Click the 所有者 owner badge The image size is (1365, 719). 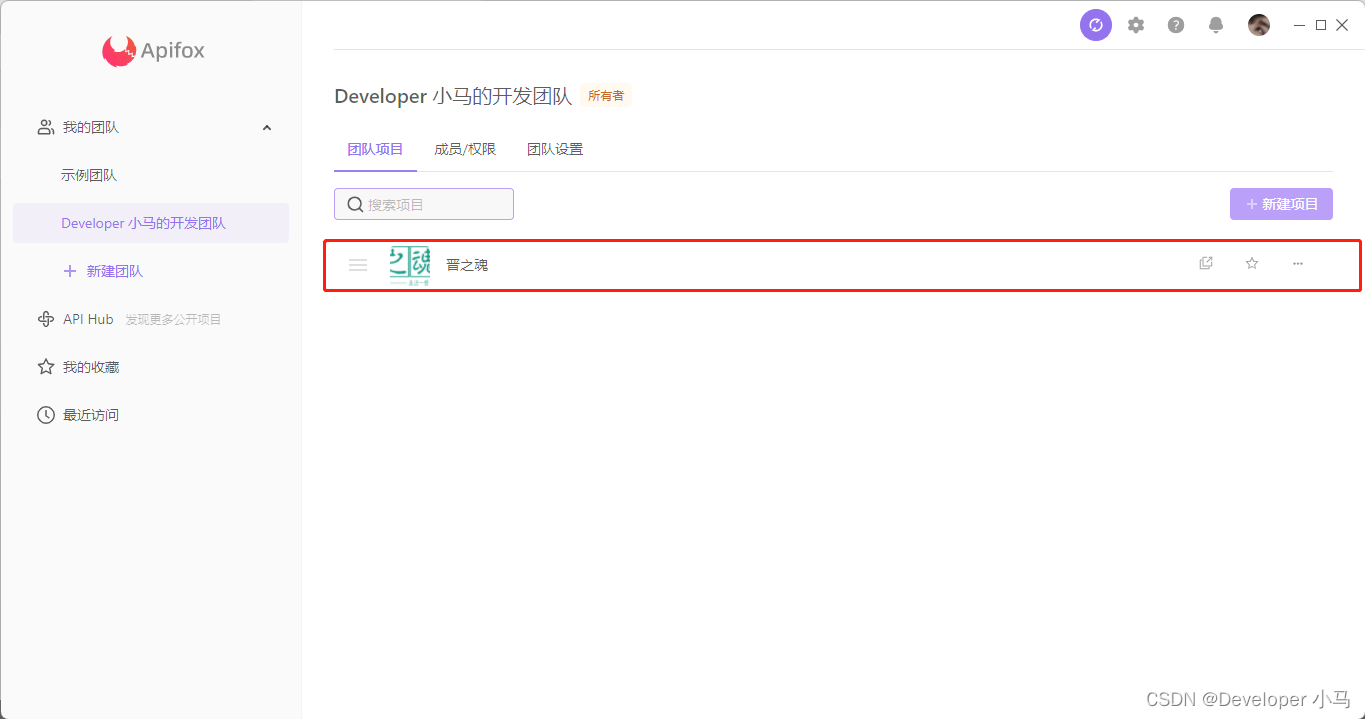coord(606,96)
